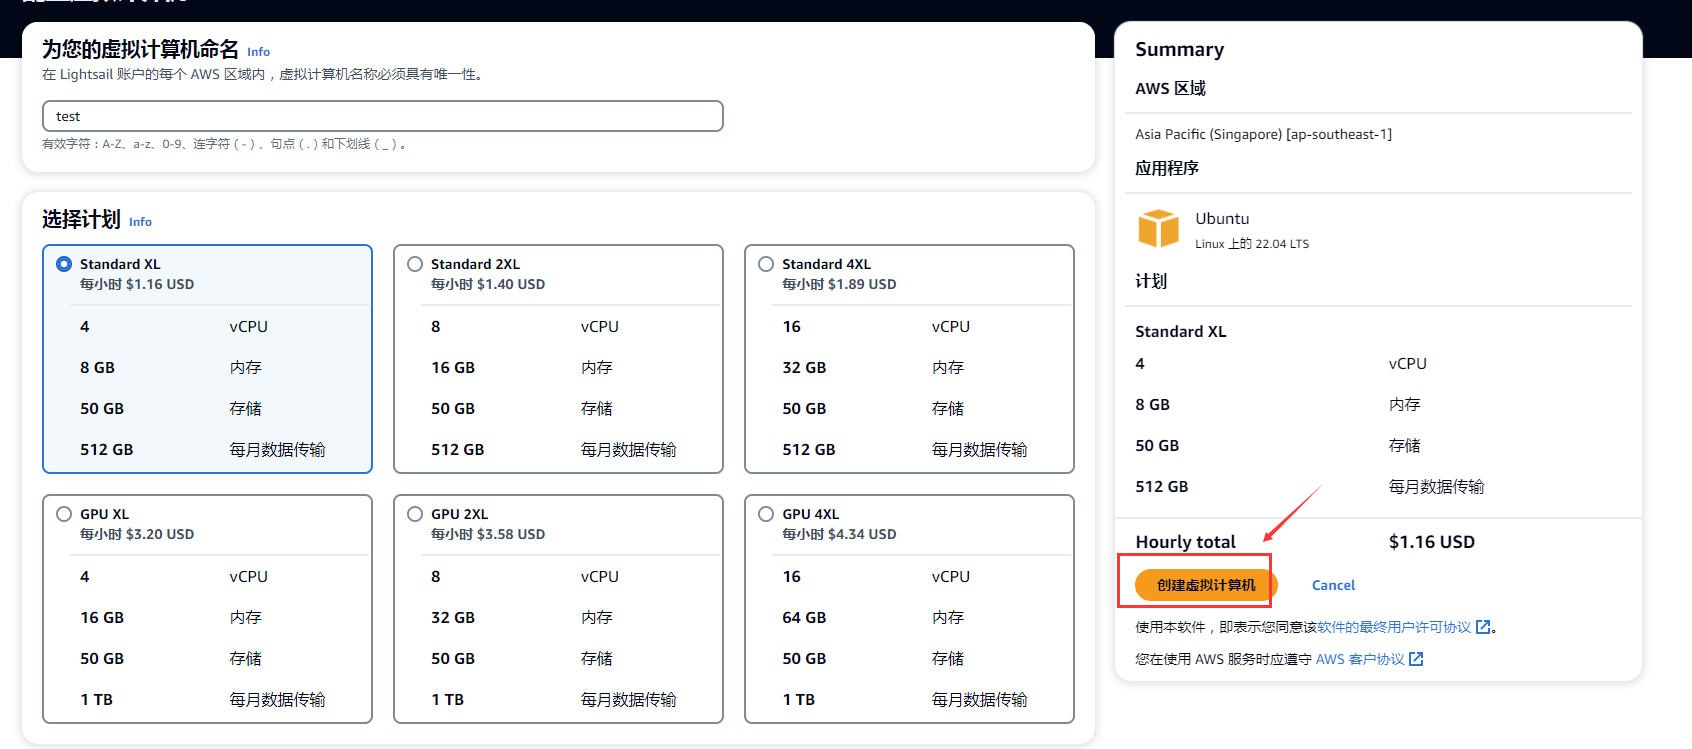Image resolution: width=1692 pixels, height=749 pixels.
Task: Click the virtual computer name field containing test
Action: point(382,116)
